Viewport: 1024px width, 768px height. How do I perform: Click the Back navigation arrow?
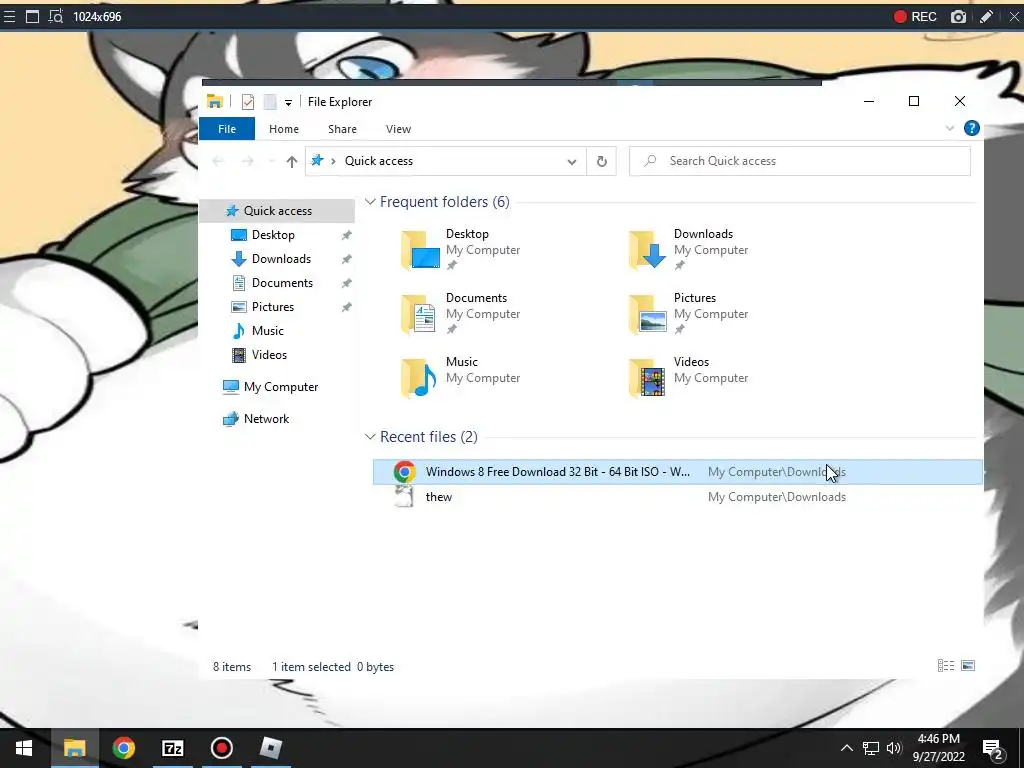coord(218,161)
